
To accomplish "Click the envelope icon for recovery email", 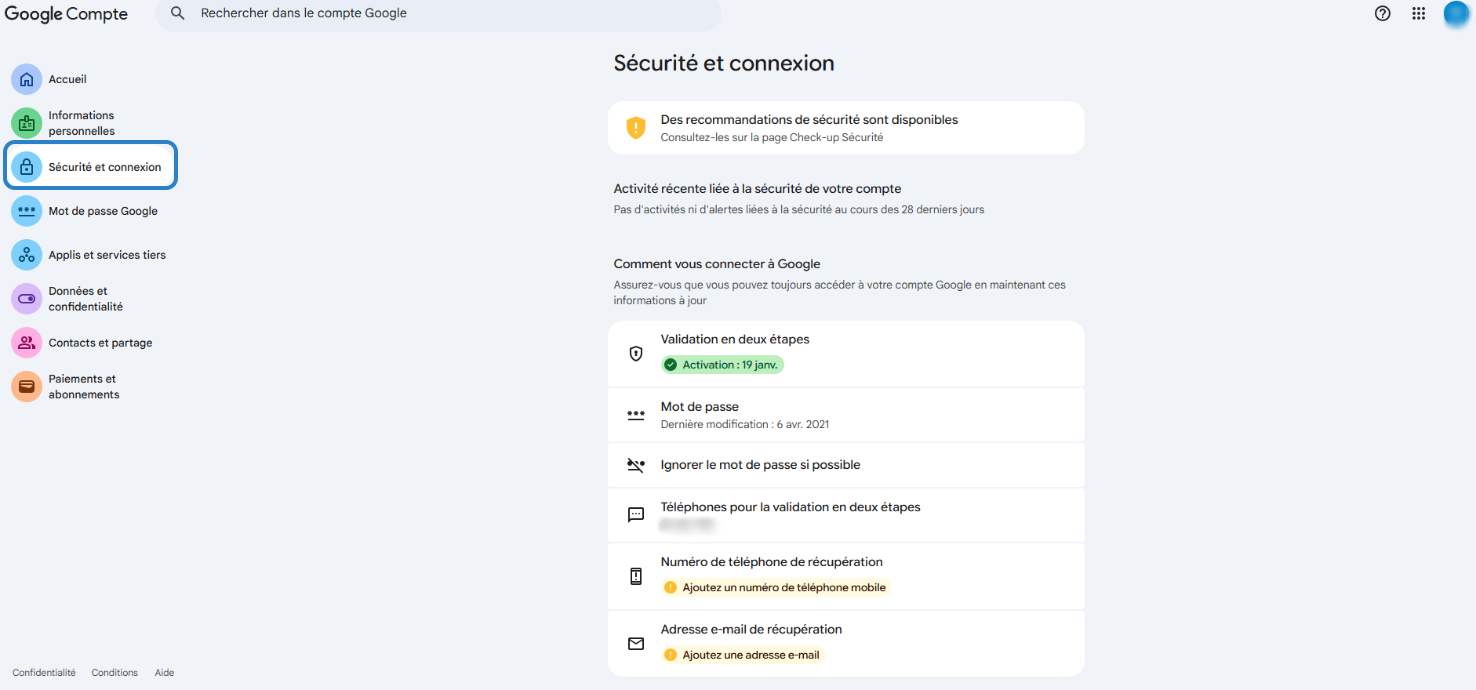I will pyautogui.click(x=636, y=644).
